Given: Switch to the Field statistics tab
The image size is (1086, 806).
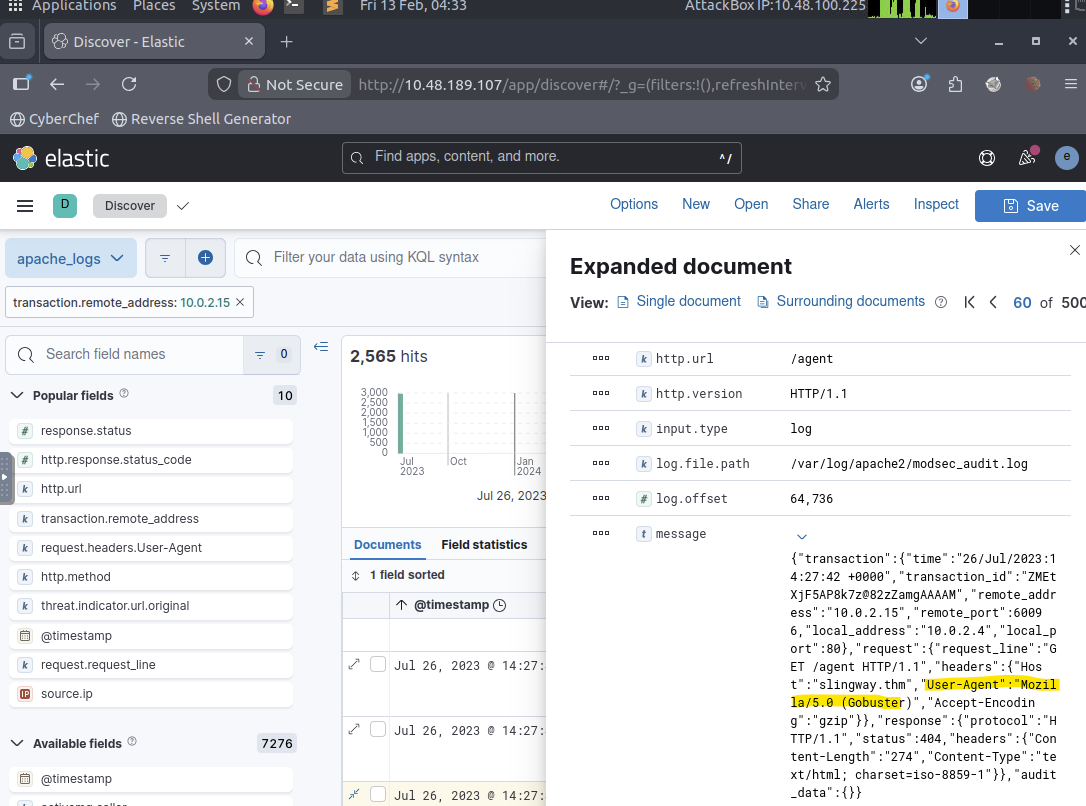Looking at the screenshot, I should pyautogui.click(x=484, y=545).
